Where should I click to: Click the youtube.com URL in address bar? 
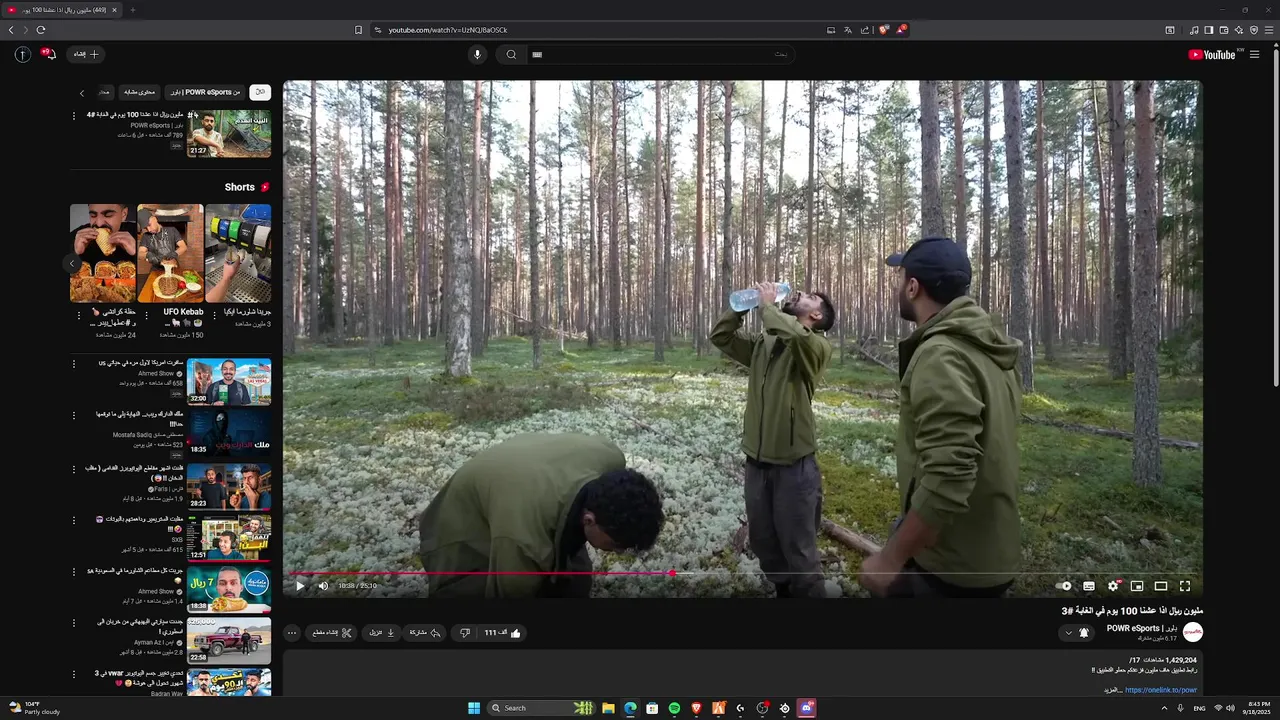[x=448, y=30]
